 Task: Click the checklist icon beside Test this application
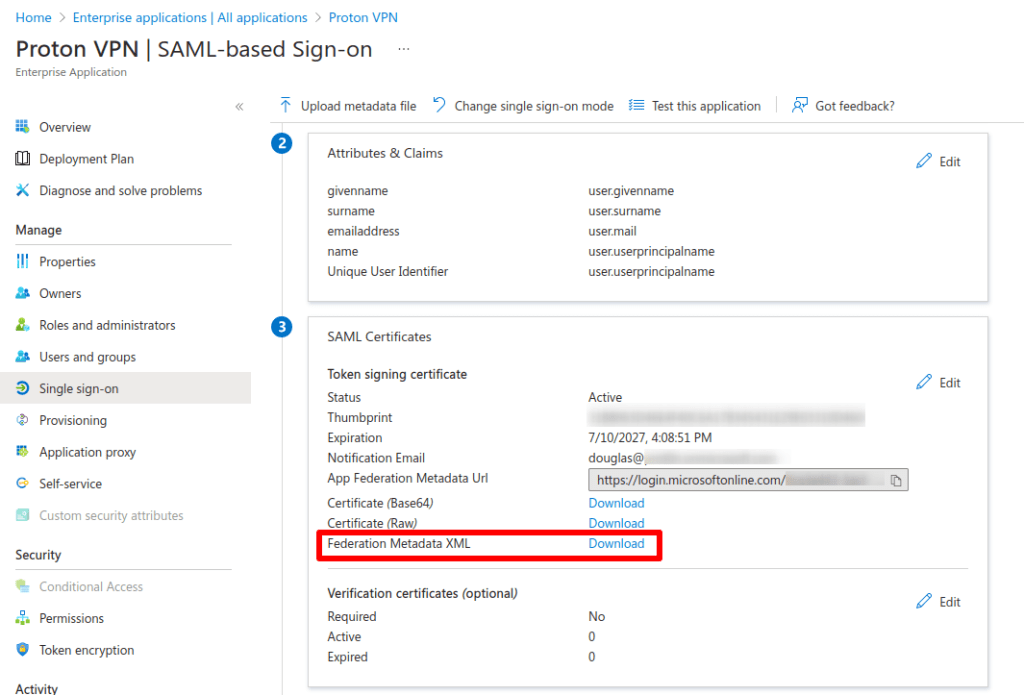pyautogui.click(x=636, y=105)
